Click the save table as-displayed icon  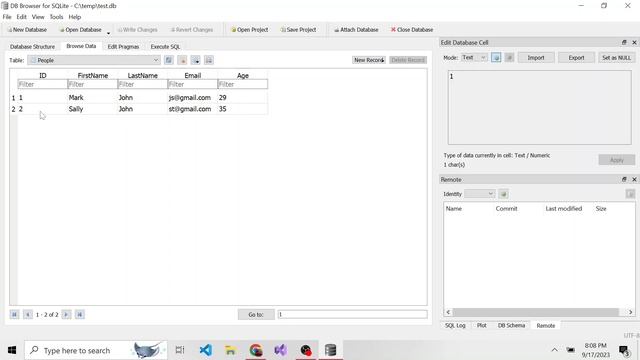pyautogui.click(x=196, y=60)
